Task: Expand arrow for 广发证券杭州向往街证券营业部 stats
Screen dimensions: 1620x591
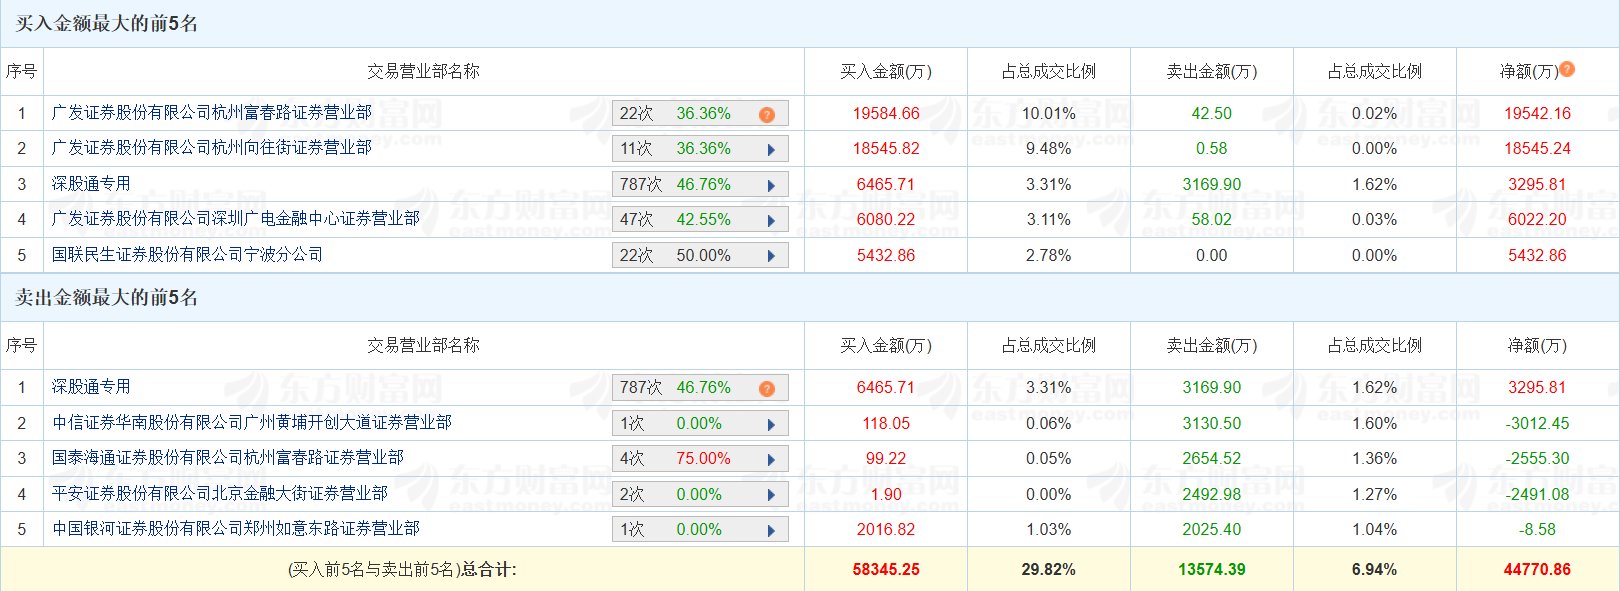Action: point(771,150)
